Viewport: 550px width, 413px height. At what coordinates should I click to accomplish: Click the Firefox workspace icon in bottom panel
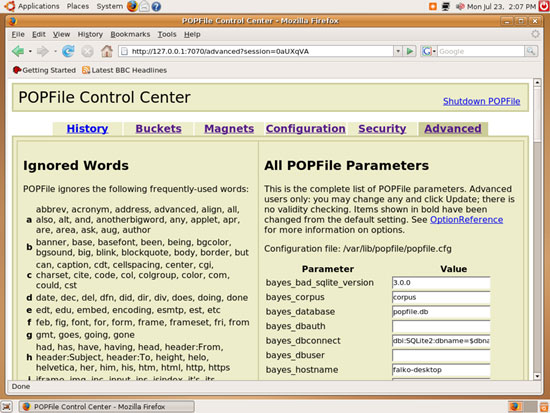pyautogui.click(x=515, y=406)
